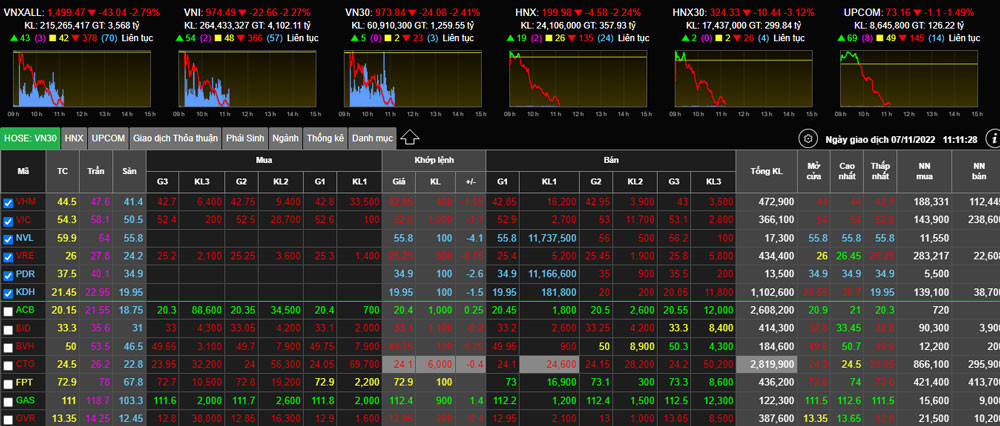Screen dimensions: 1000x426
Task: Open the Ngành menu
Action: tap(285, 138)
